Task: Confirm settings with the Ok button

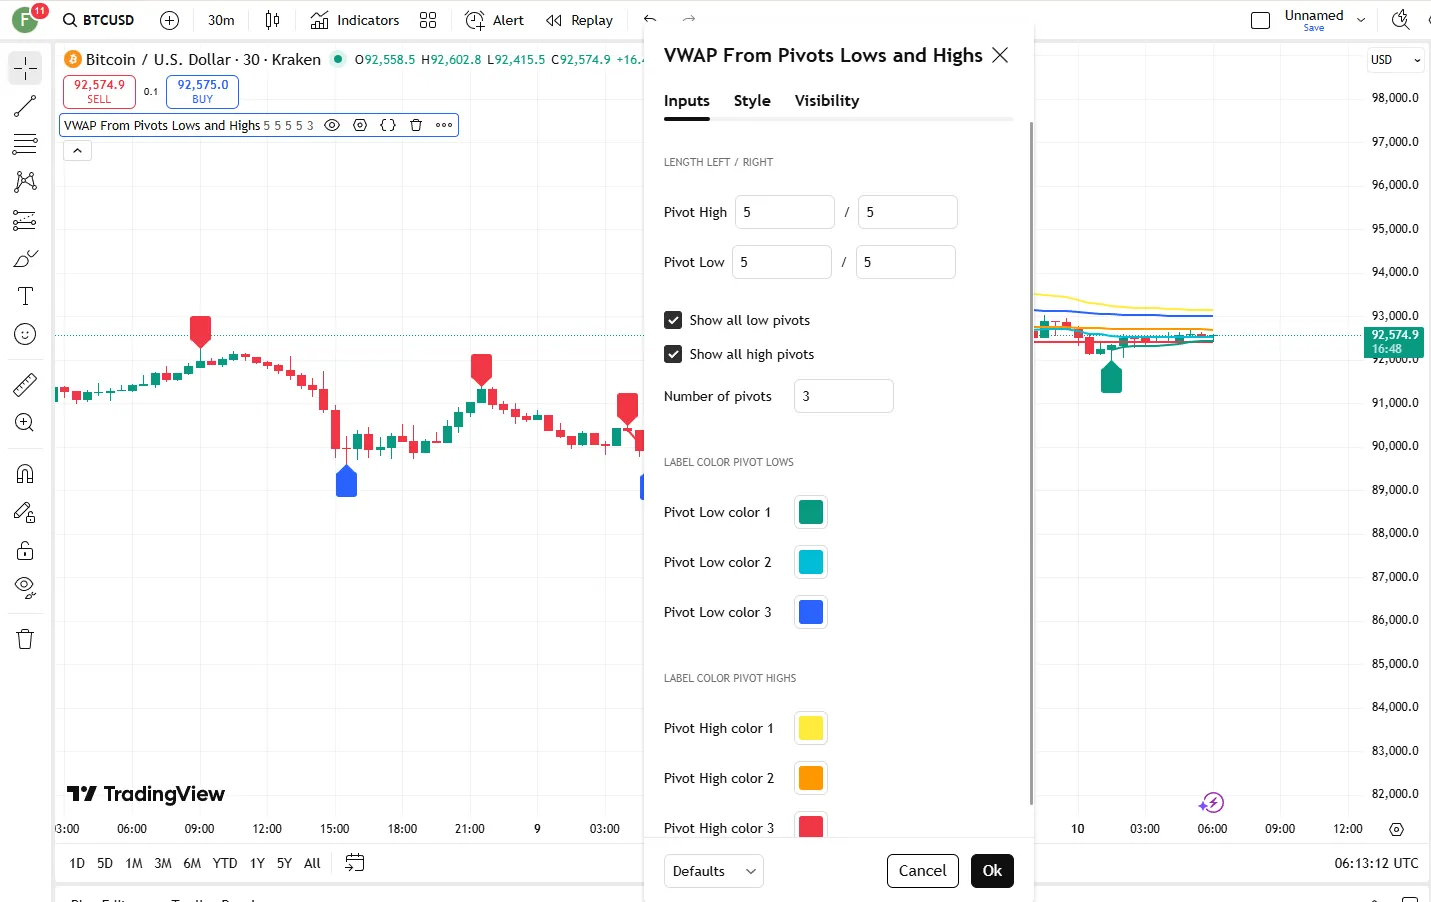Action: pos(992,871)
